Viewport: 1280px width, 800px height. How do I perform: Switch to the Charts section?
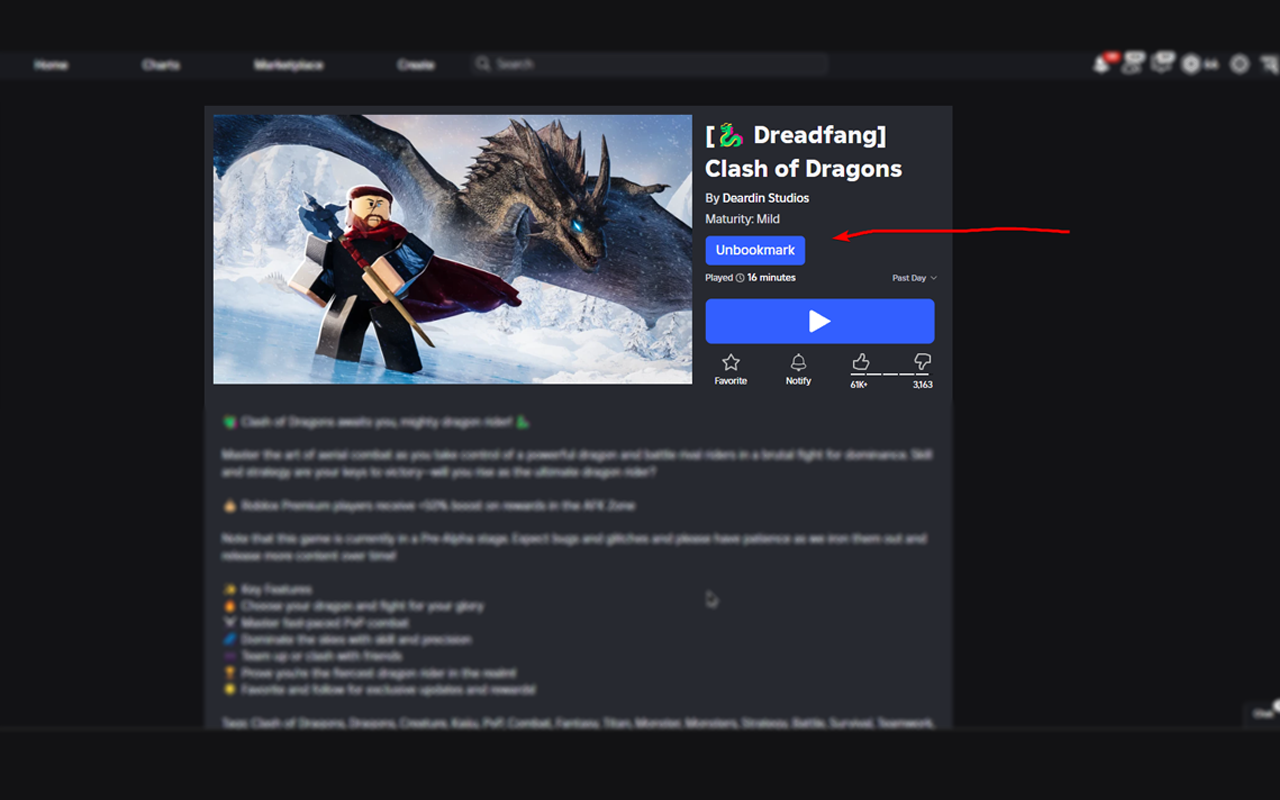coord(160,64)
